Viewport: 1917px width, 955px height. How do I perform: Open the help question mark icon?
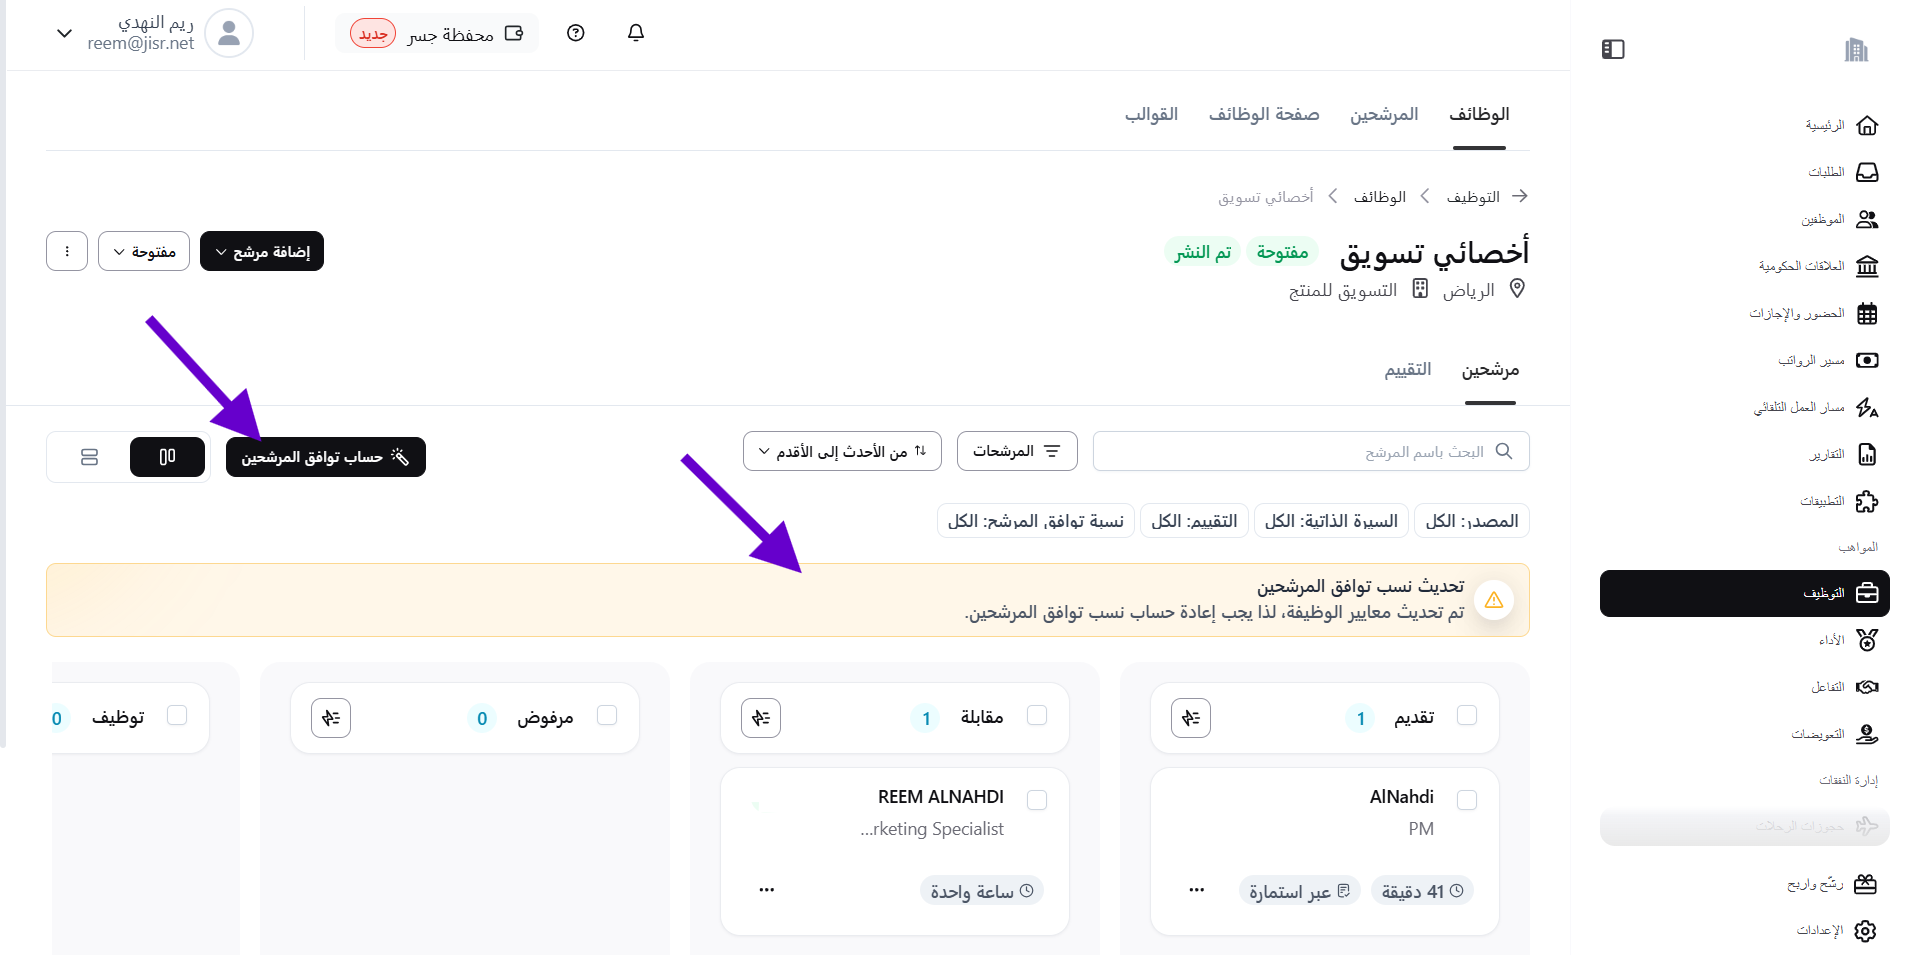[575, 33]
